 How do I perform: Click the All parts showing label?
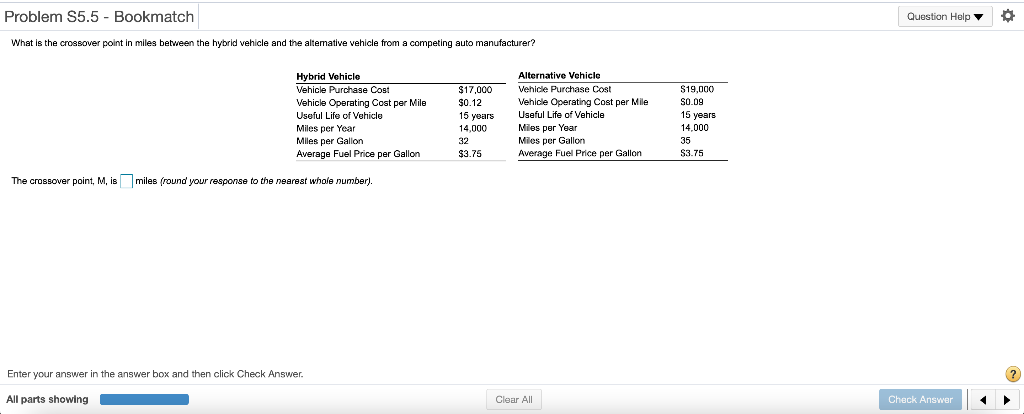point(47,400)
